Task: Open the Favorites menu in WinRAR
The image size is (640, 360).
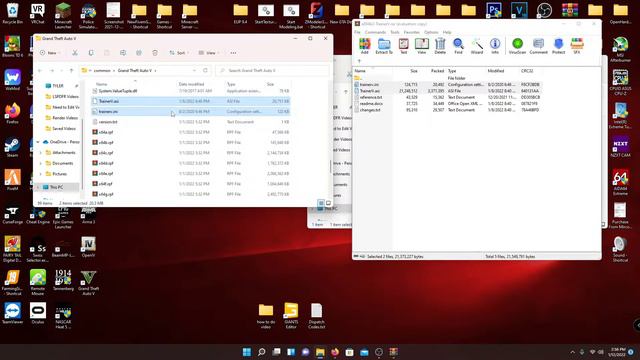Action: coord(411,32)
